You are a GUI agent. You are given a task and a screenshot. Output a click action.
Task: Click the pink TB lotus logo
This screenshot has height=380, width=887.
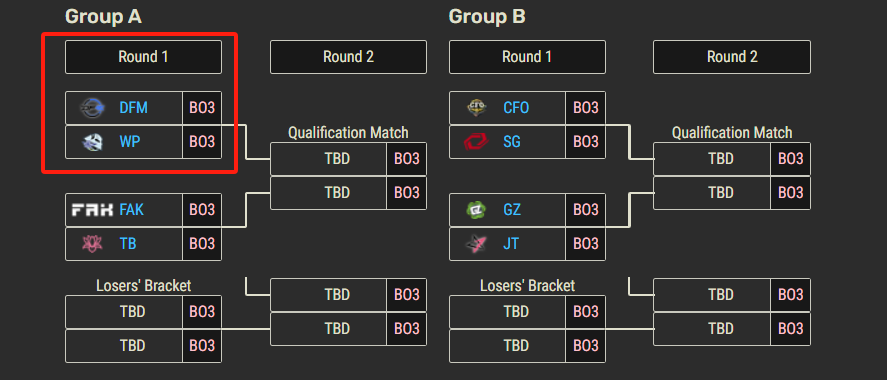coord(92,244)
